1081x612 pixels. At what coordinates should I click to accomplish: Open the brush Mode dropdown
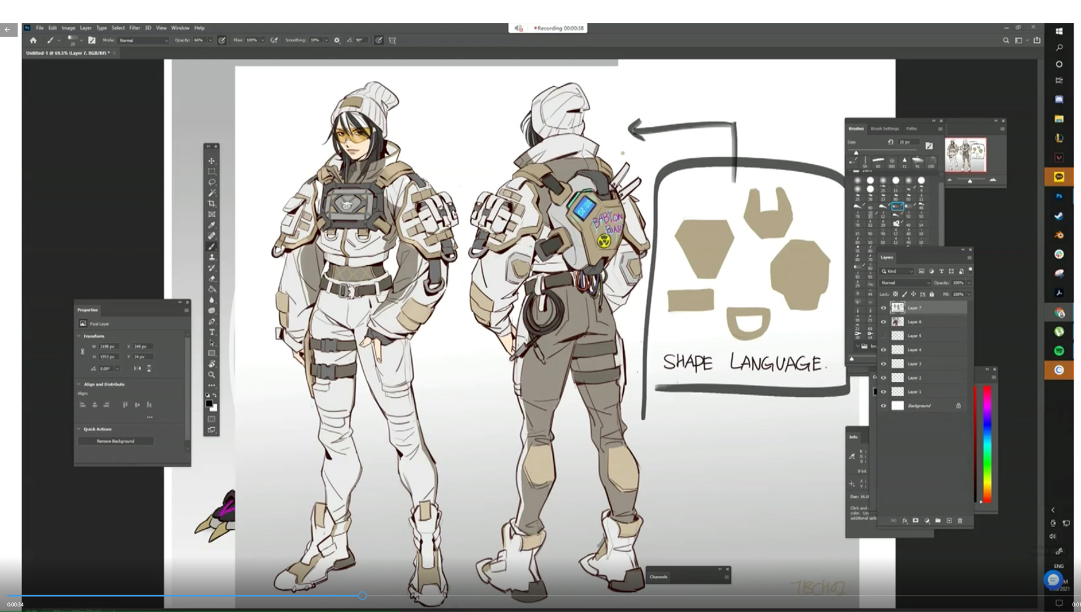(143, 41)
